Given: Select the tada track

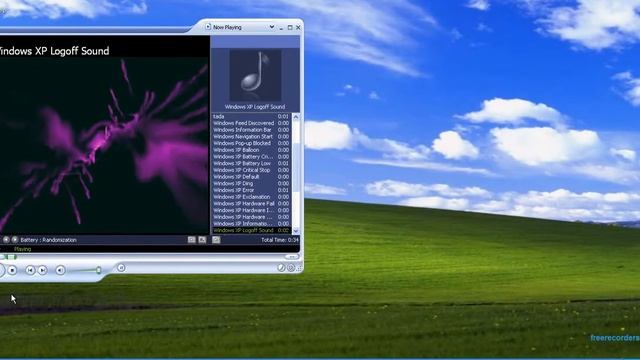Looking at the screenshot, I should pyautogui.click(x=251, y=116).
